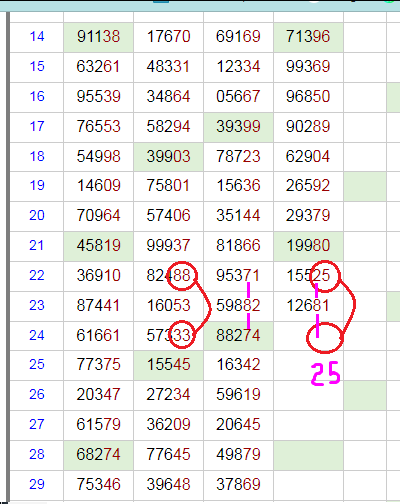Screen dimensions: 400x504
Task: Click the empty circled cell in row 24
Action: click(308, 335)
